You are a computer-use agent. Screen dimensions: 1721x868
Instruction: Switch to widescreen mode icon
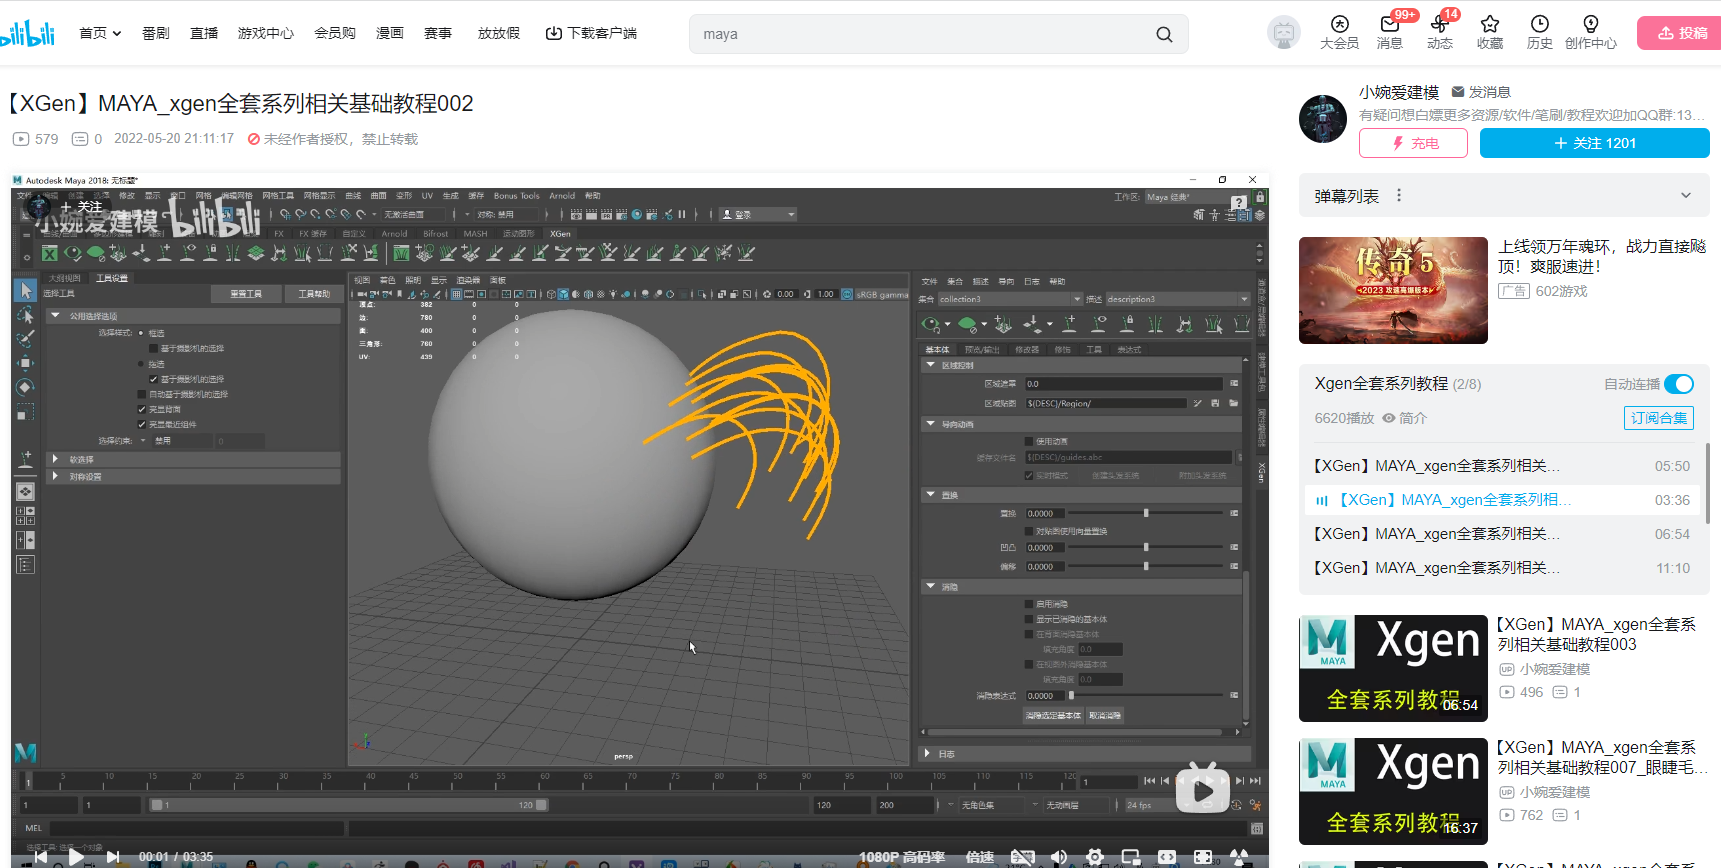1167,857
